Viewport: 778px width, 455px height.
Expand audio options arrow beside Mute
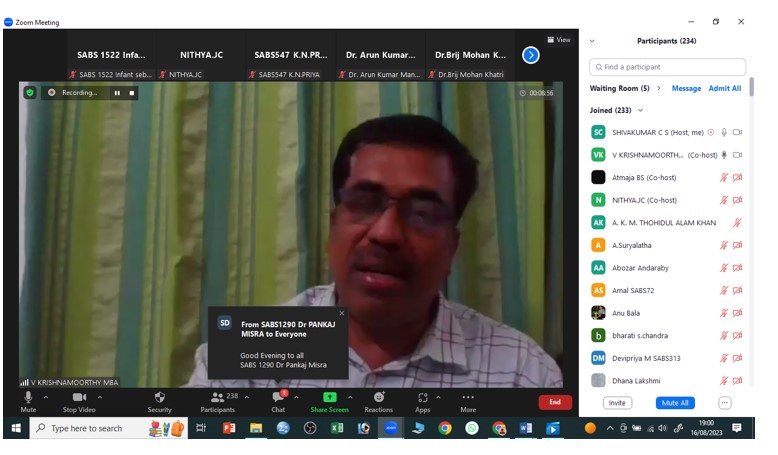(46, 397)
